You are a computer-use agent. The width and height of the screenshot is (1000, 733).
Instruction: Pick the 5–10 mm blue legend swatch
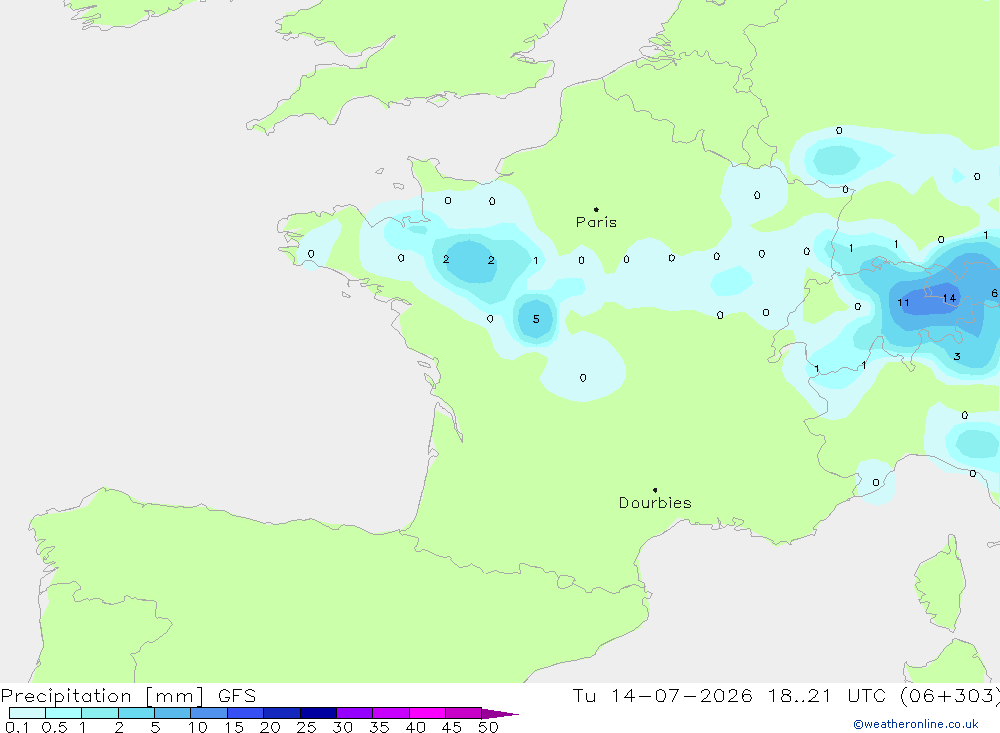pyautogui.click(x=173, y=713)
